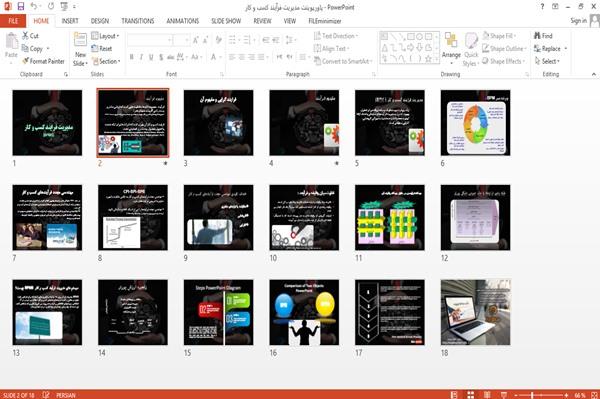Image resolution: width=600 pixels, height=399 pixels.
Task: Toggle the Bold formatting button
Action: pos(132,57)
